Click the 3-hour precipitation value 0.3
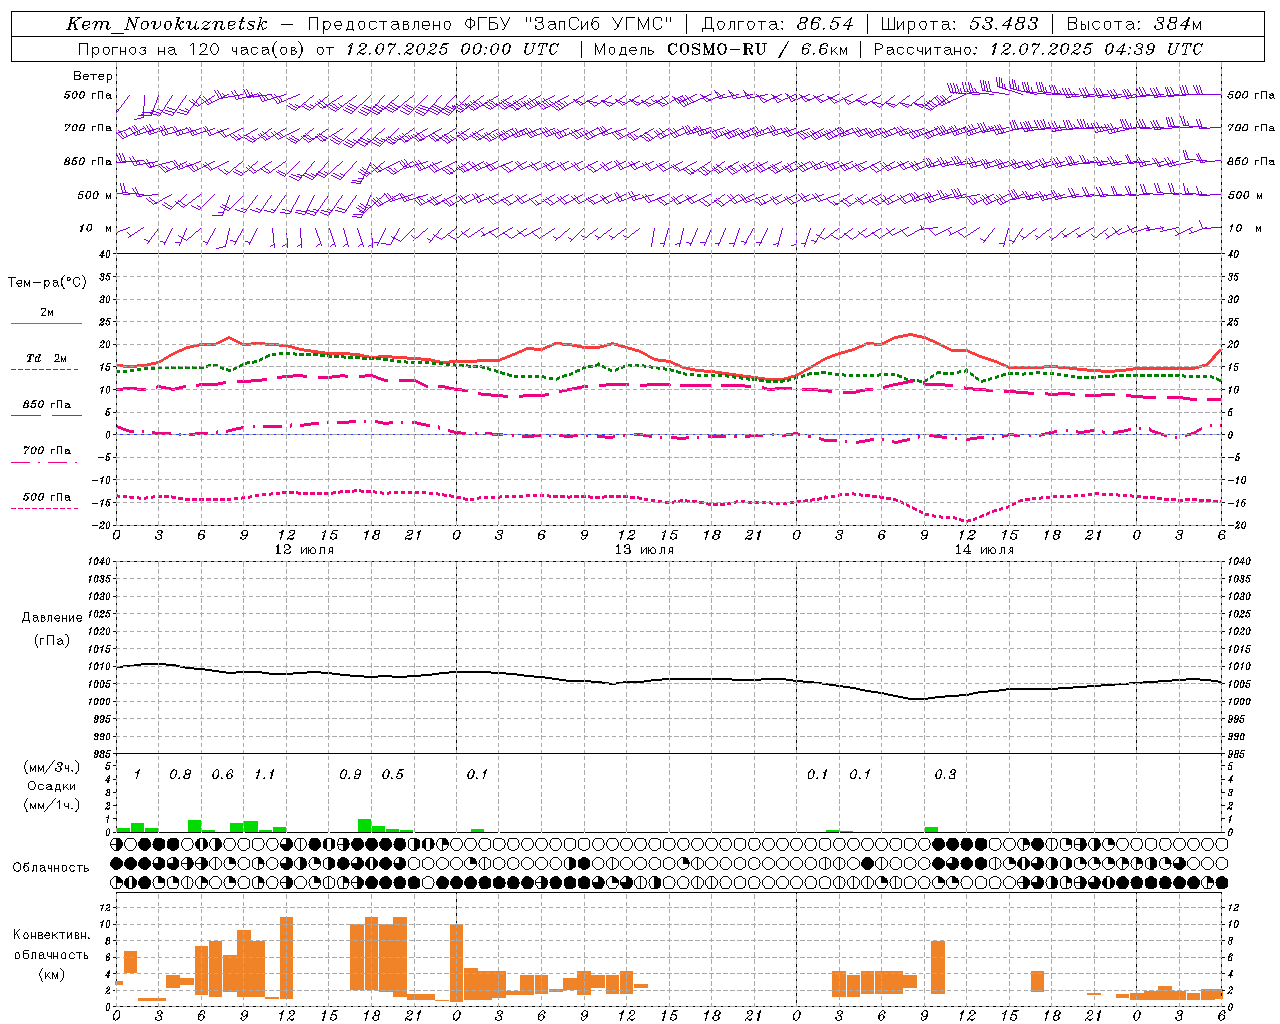The width and height of the screenshot is (1280, 1024). [945, 775]
